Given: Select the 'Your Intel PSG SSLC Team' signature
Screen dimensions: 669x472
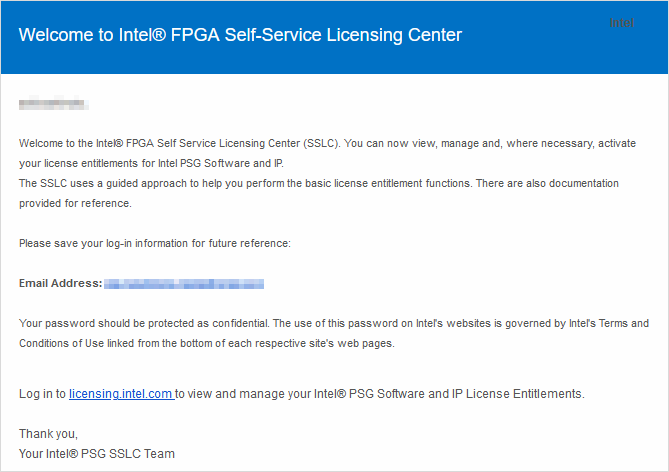Looking at the screenshot, I should (x=97, y=454).
